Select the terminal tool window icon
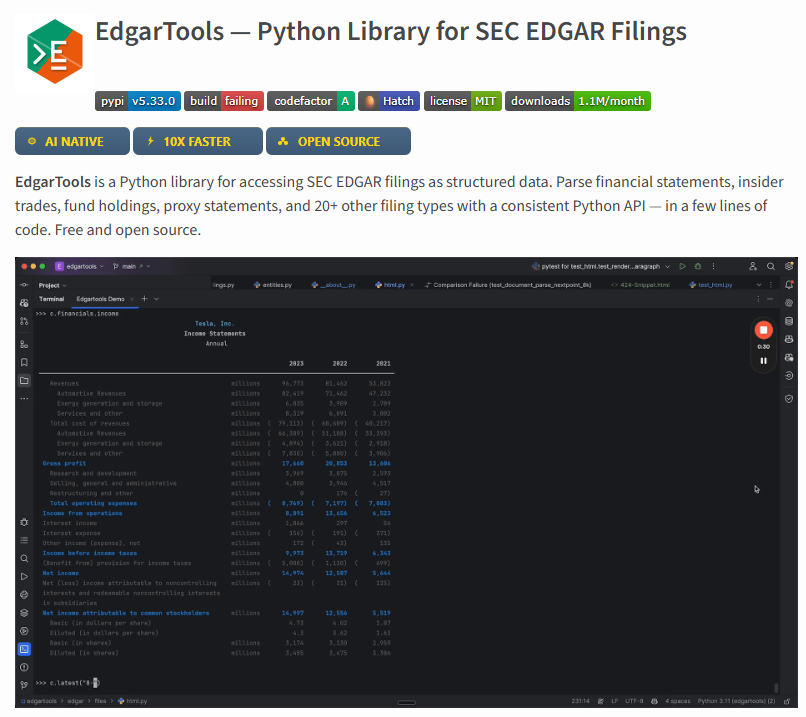The height and width of the screenshot is (717, 806). (24, 649)
